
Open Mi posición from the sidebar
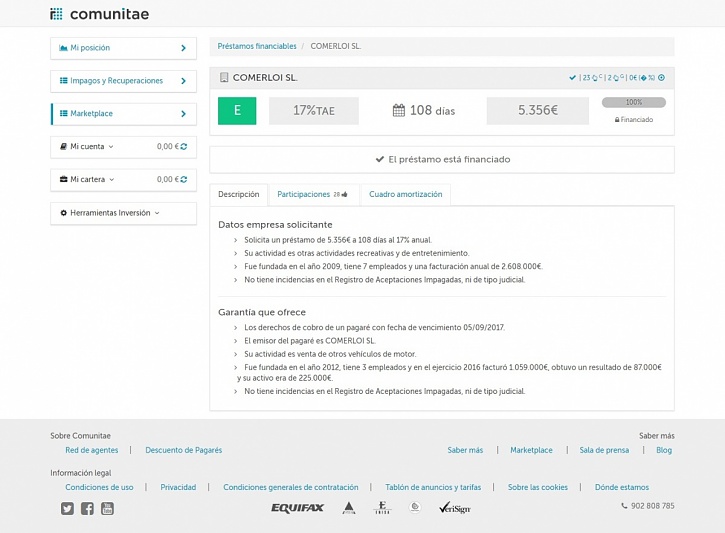[x=123, y=48]
